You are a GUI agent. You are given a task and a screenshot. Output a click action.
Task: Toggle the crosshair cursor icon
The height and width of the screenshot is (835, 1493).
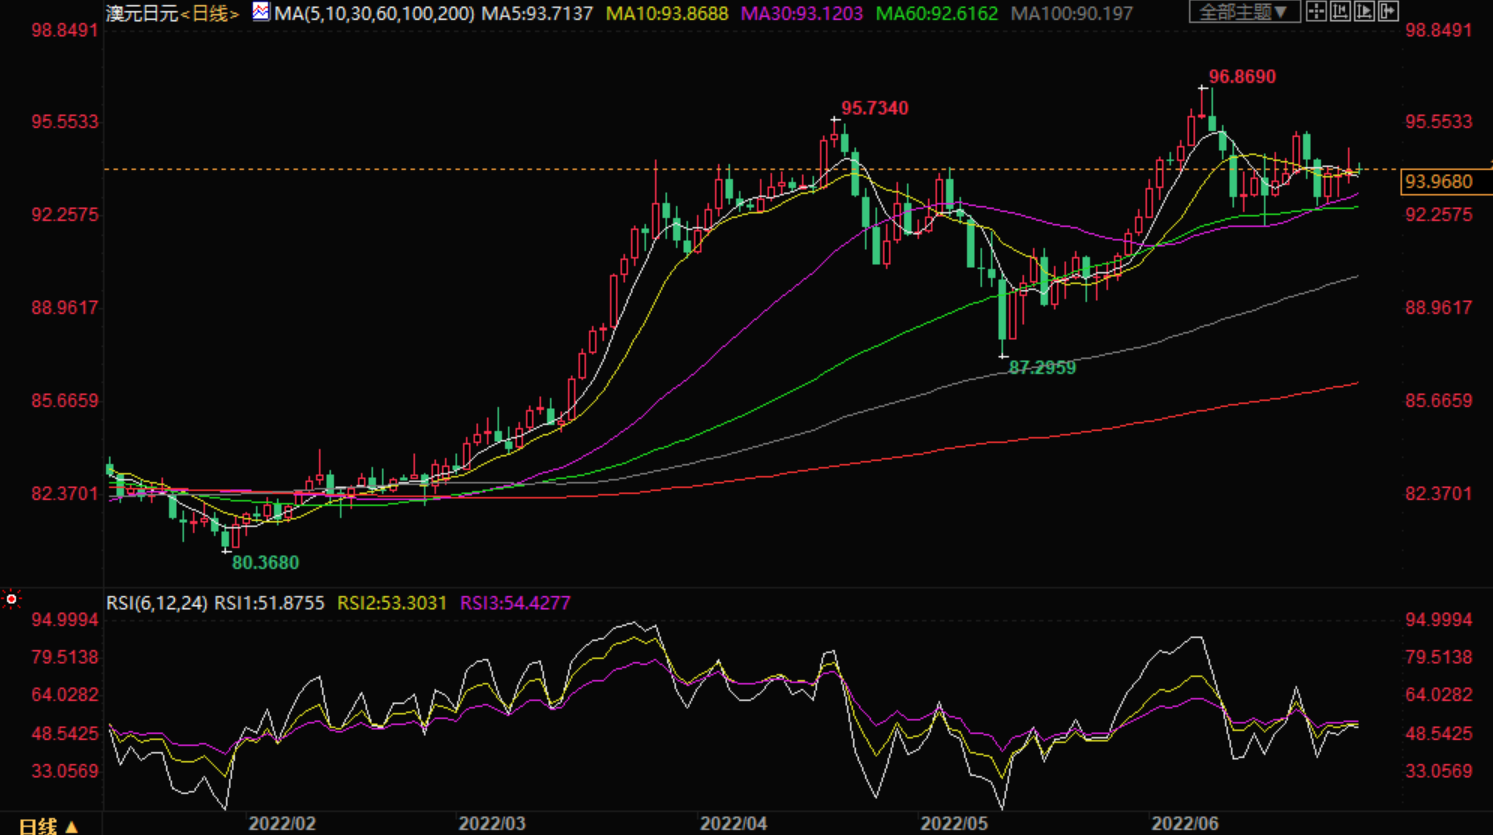point(1316,12)
